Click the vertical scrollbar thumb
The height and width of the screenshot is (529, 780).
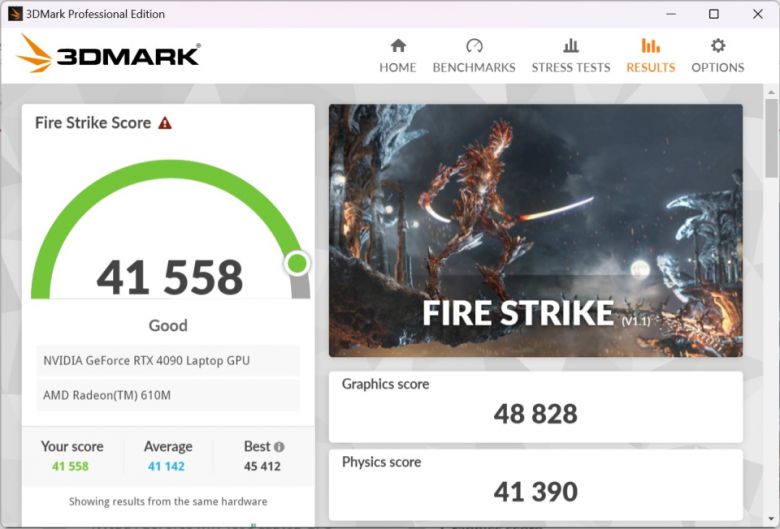point(771,135)
